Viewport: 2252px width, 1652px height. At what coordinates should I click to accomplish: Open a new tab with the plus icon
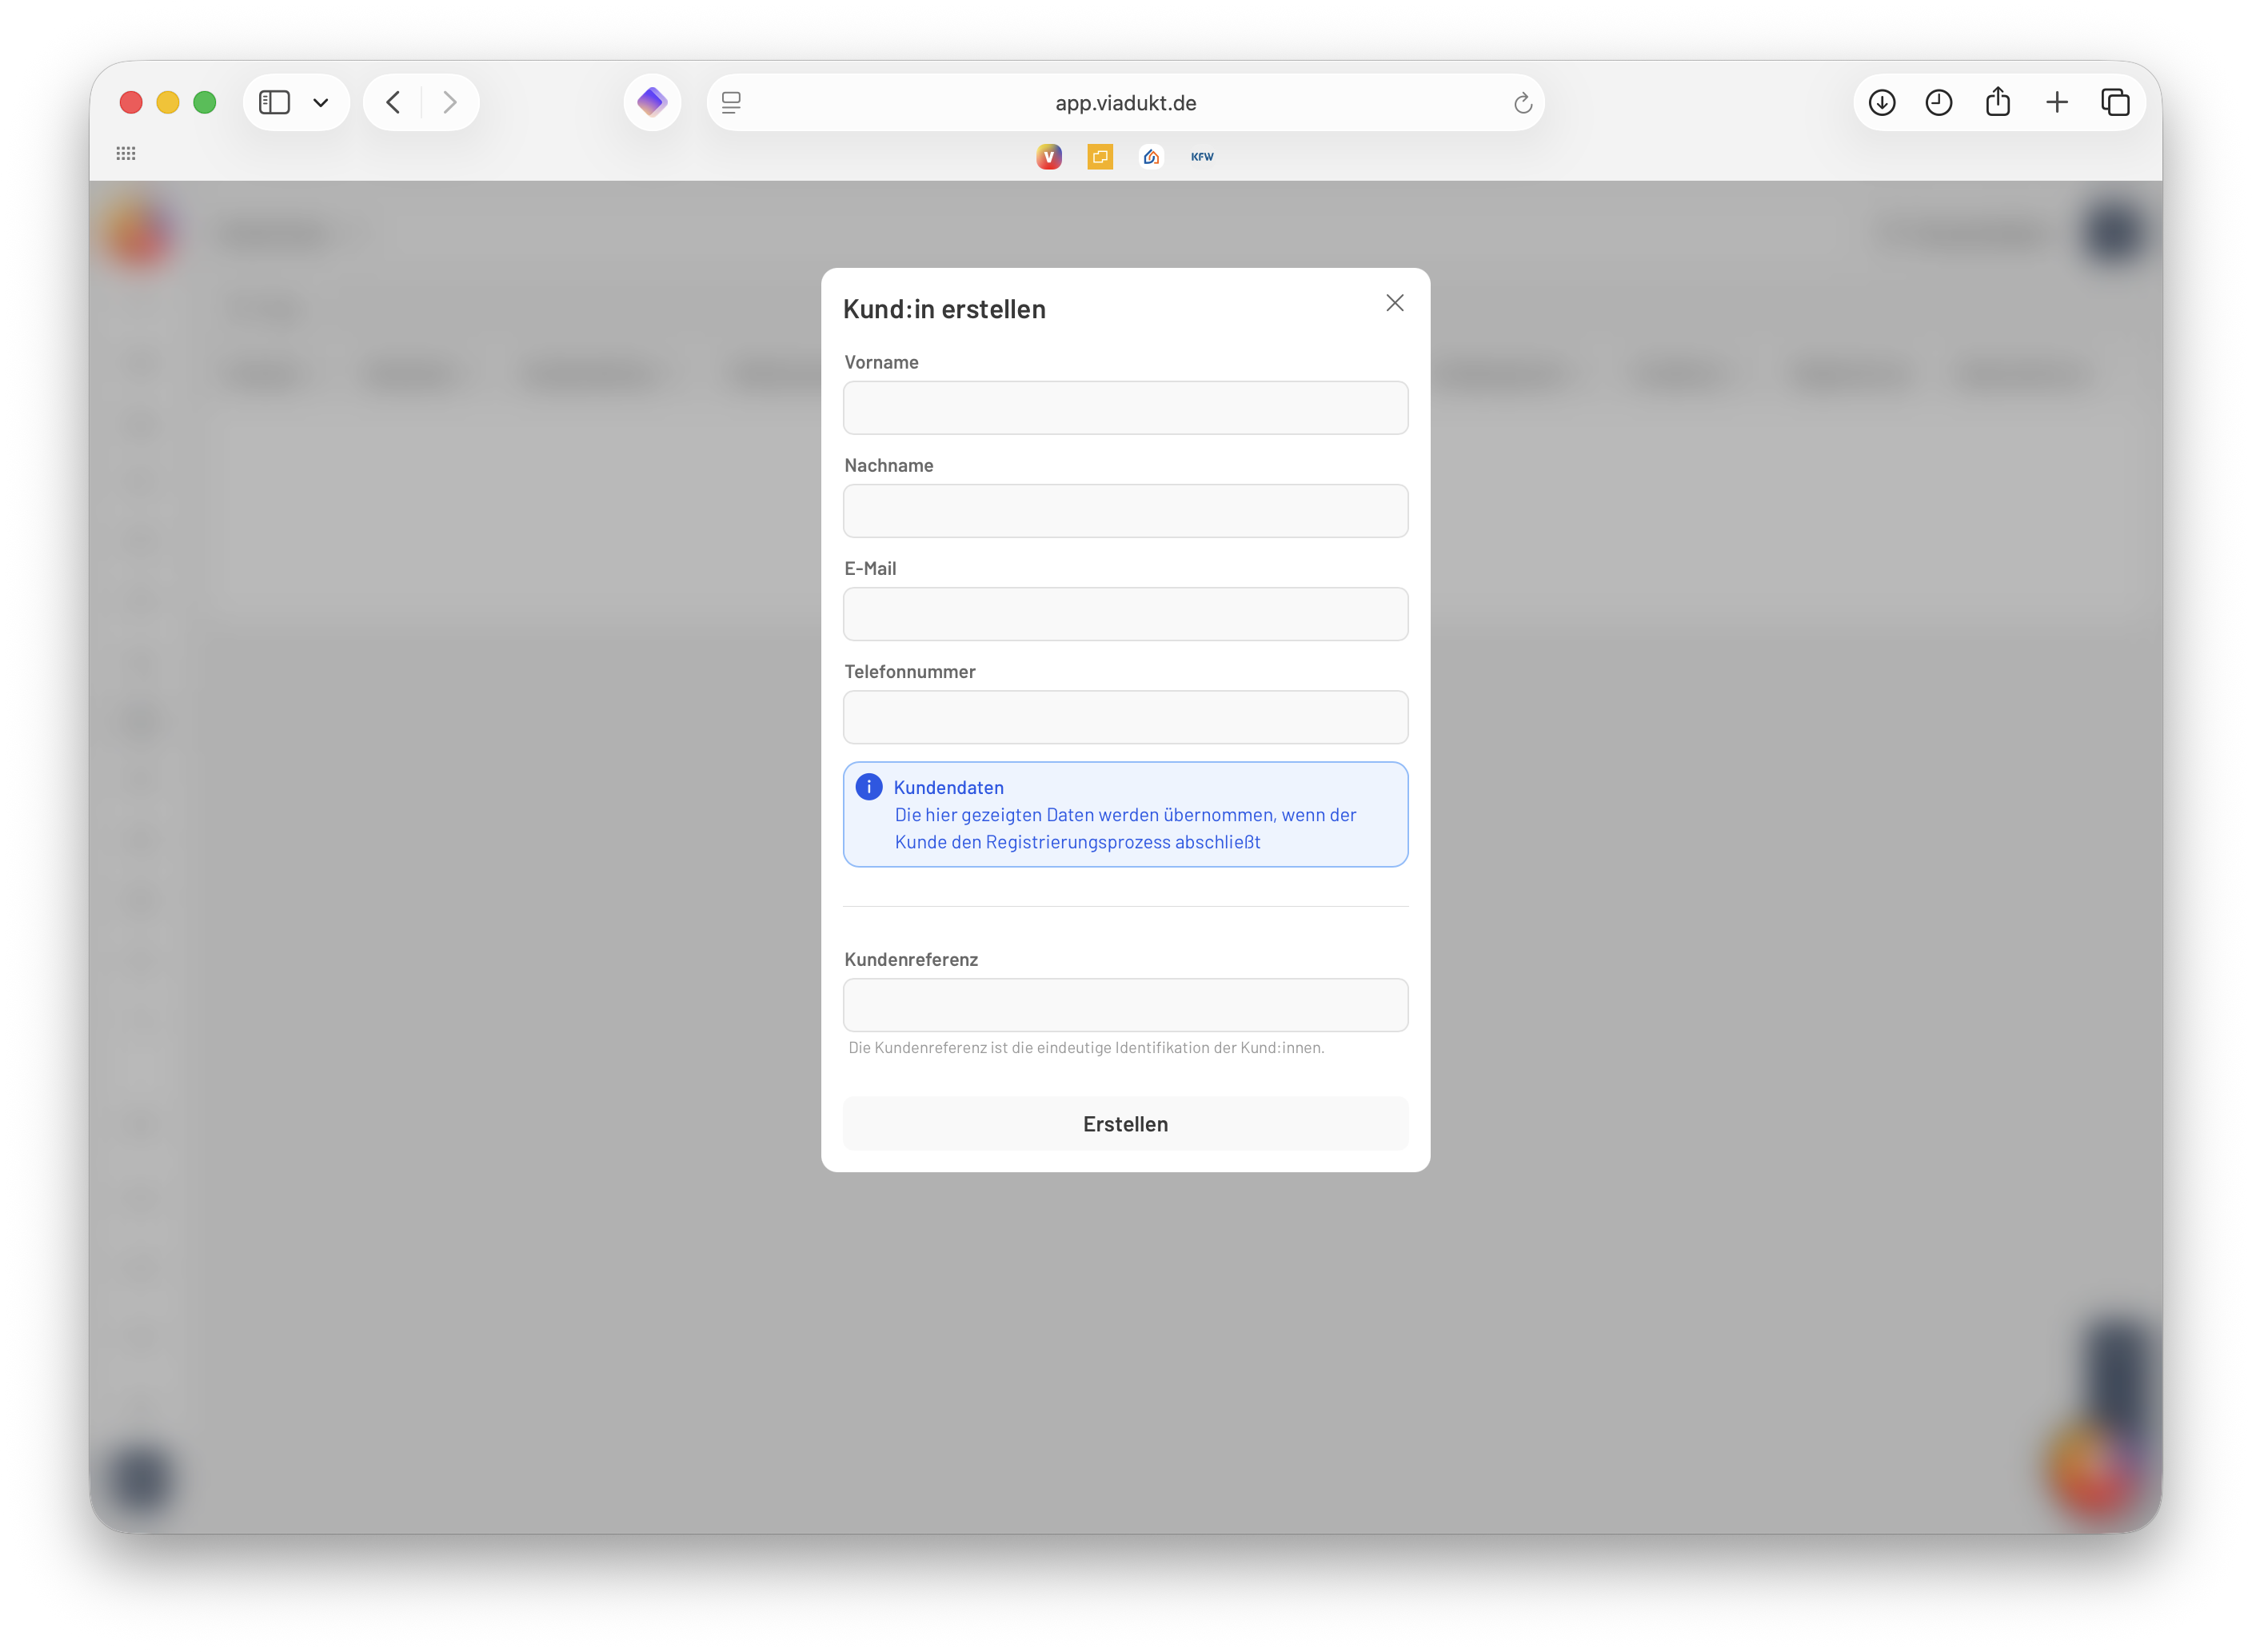[x=2056, y=102]
